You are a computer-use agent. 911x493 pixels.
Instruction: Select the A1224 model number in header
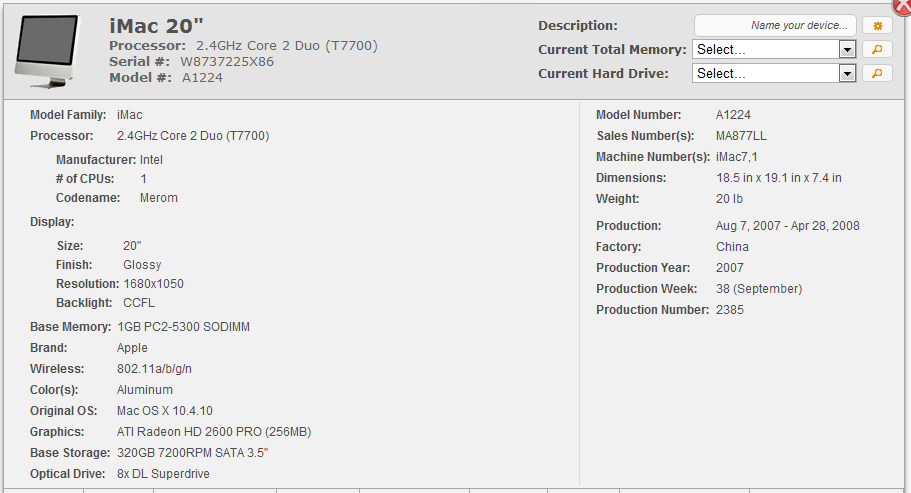click(202, 78)
